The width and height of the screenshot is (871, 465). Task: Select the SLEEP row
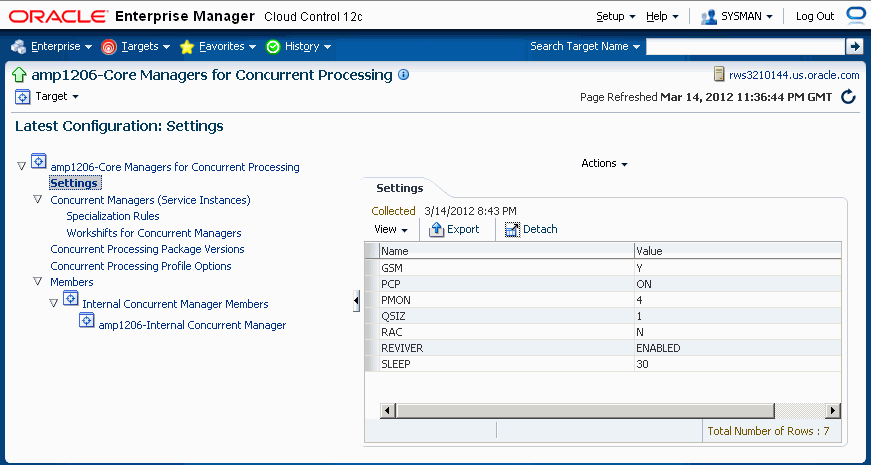(x=603, y=364)
